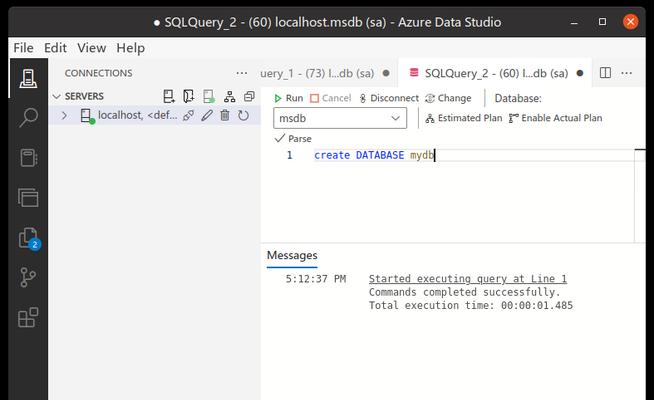Collapse the SERVERS section
Screen dimensions: 654x400
tap(57, 96)
